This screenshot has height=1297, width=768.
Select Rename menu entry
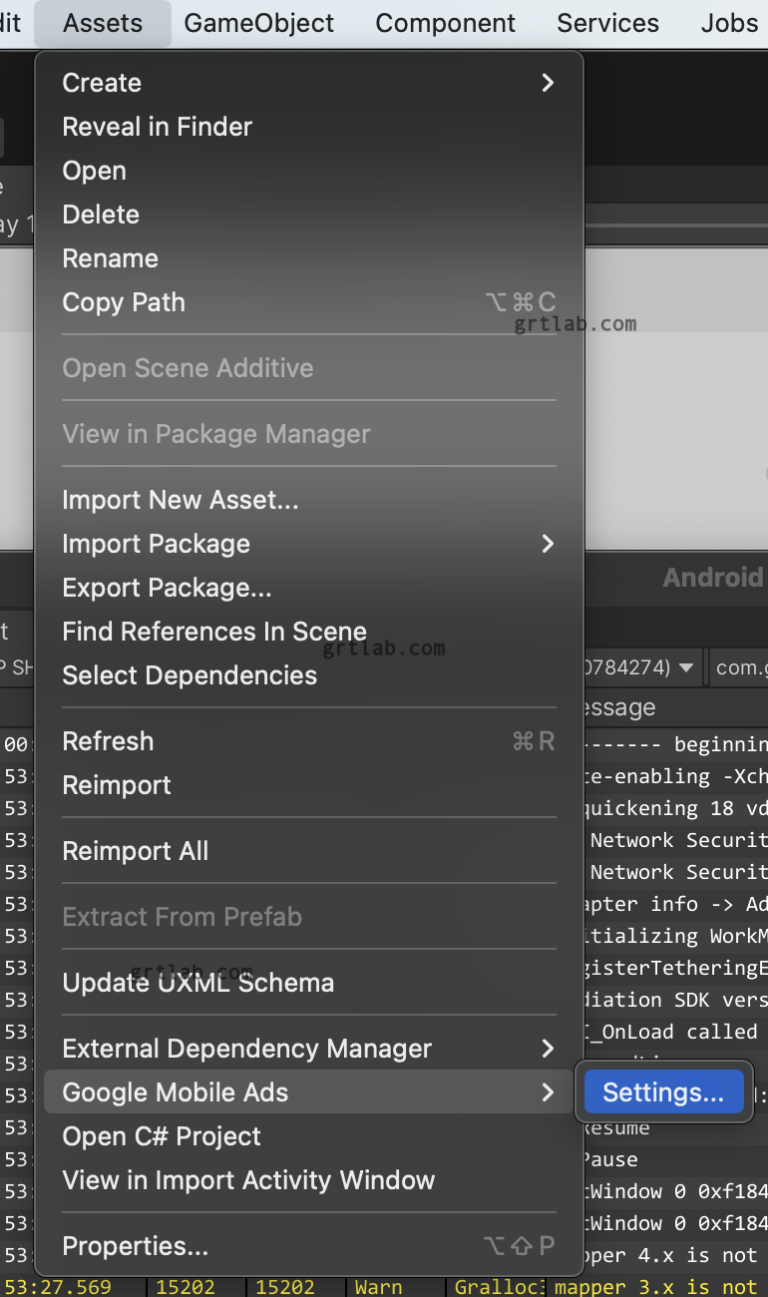pos(309,259)
